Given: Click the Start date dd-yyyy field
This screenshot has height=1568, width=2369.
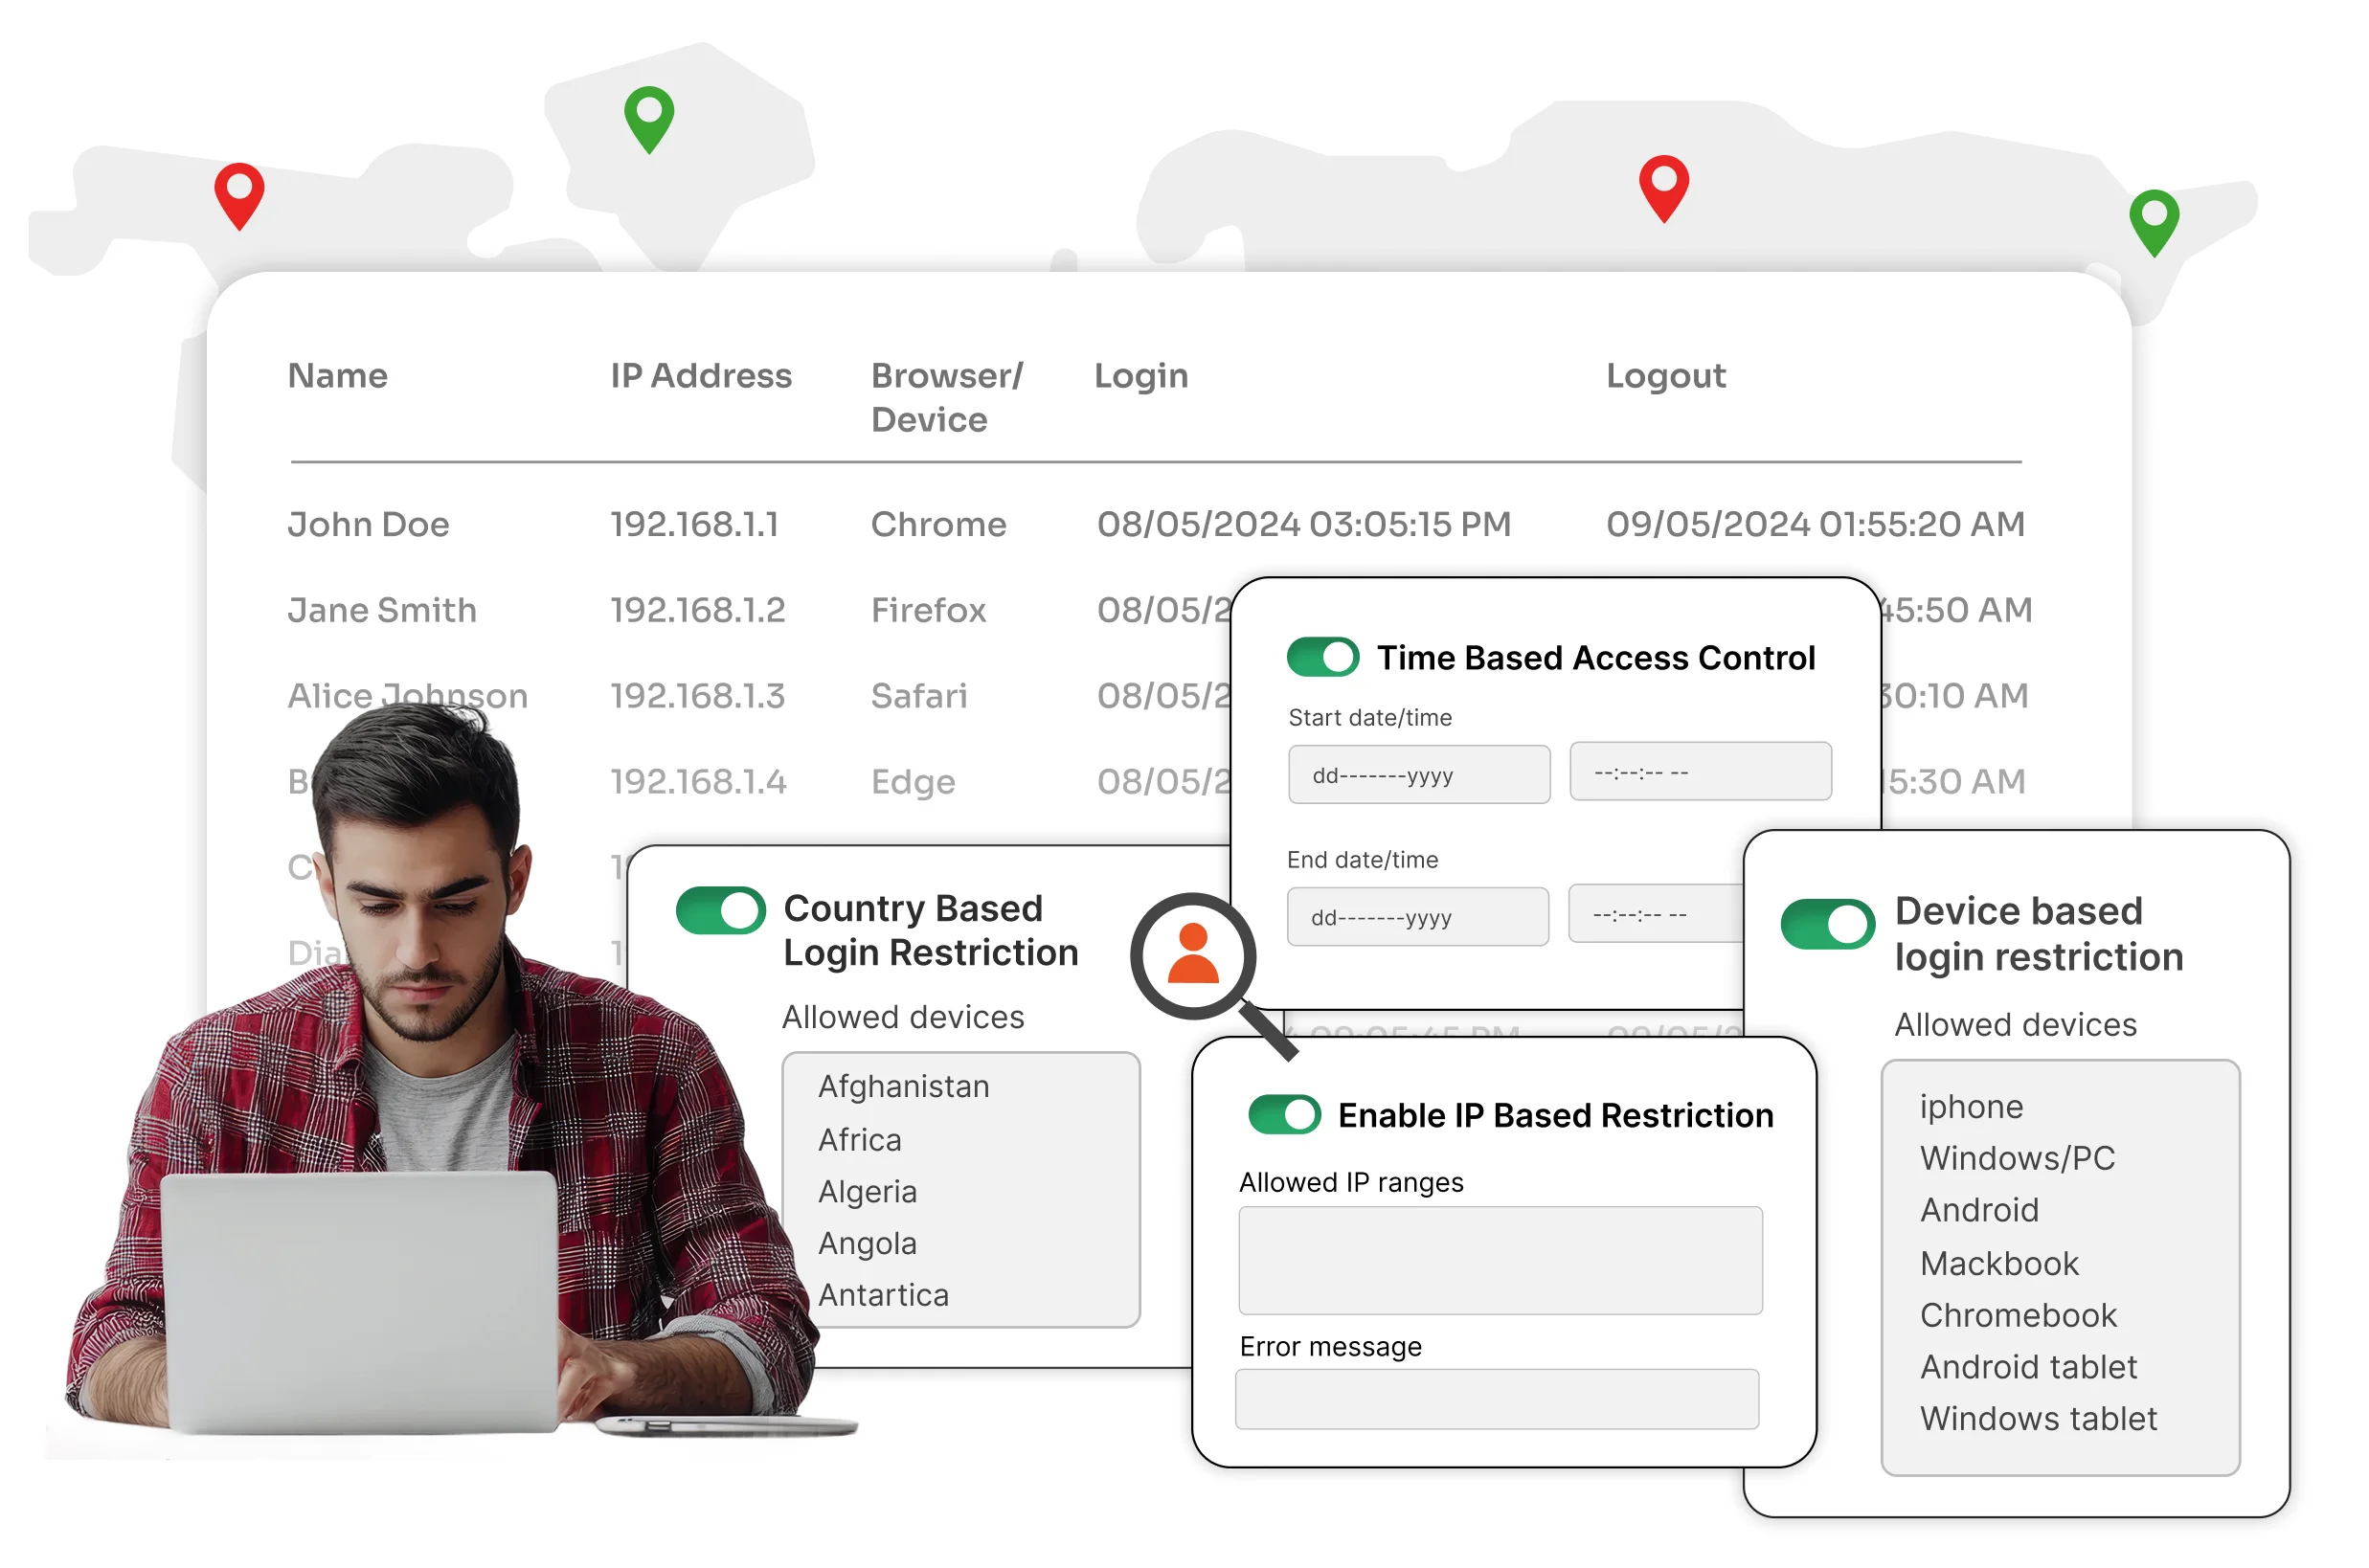Looking at the screenshot, I should pyautogui.click(x=1419, y=774).
